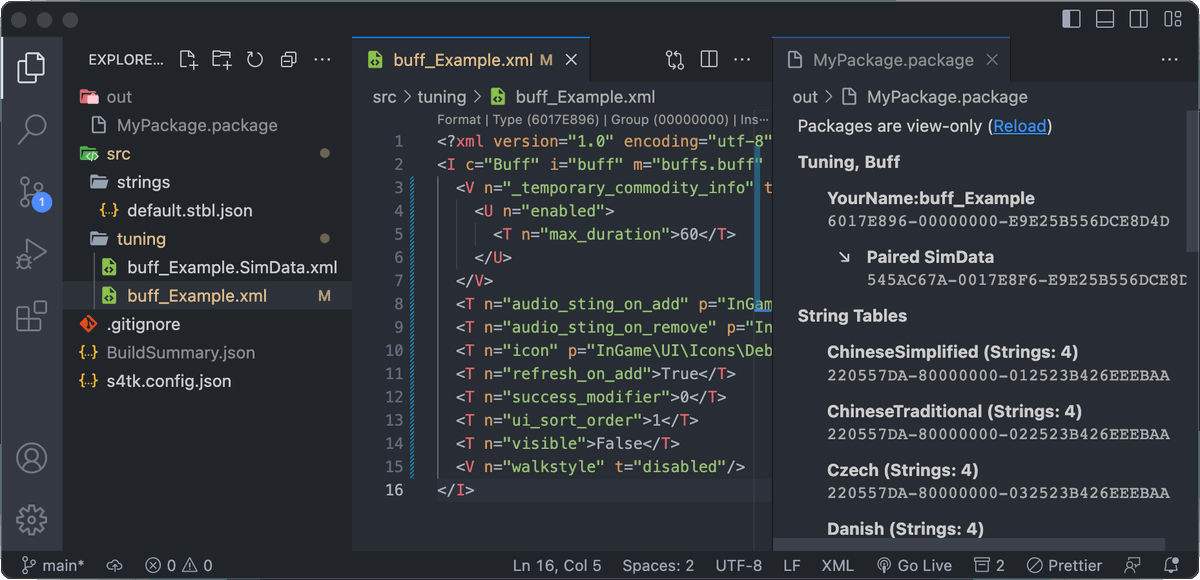Click the Reload link for packages
This screenshot has height=580, width=1200.
1019,126
